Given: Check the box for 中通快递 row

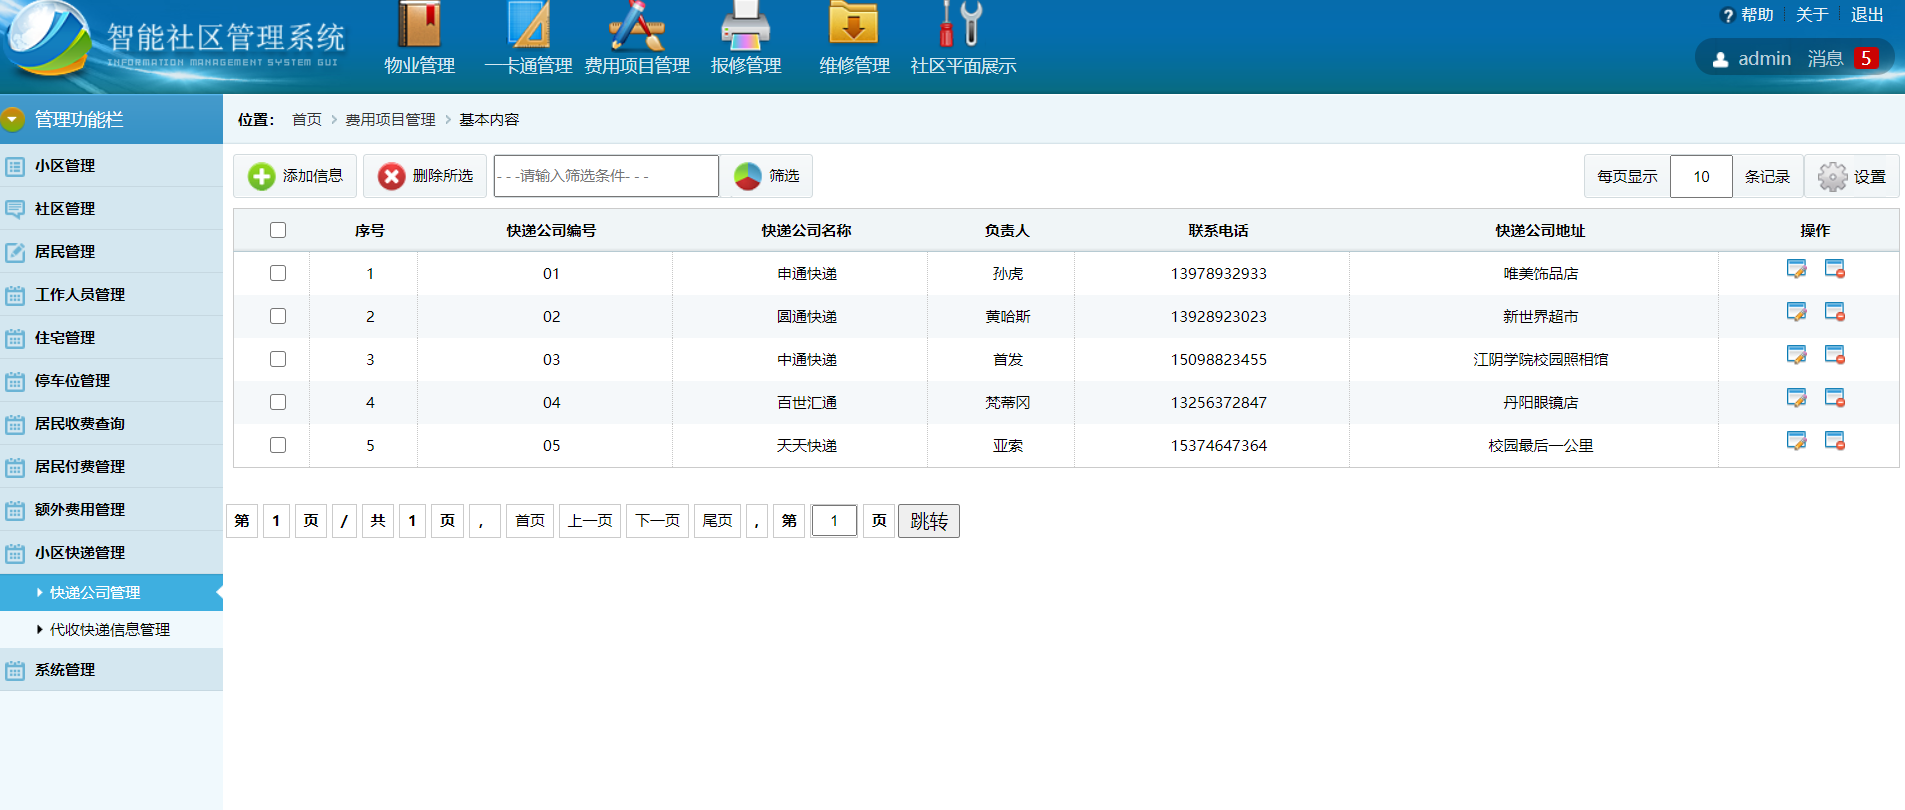Looking at the screenshot, I should pyautogui.click(x=278, y=359).
